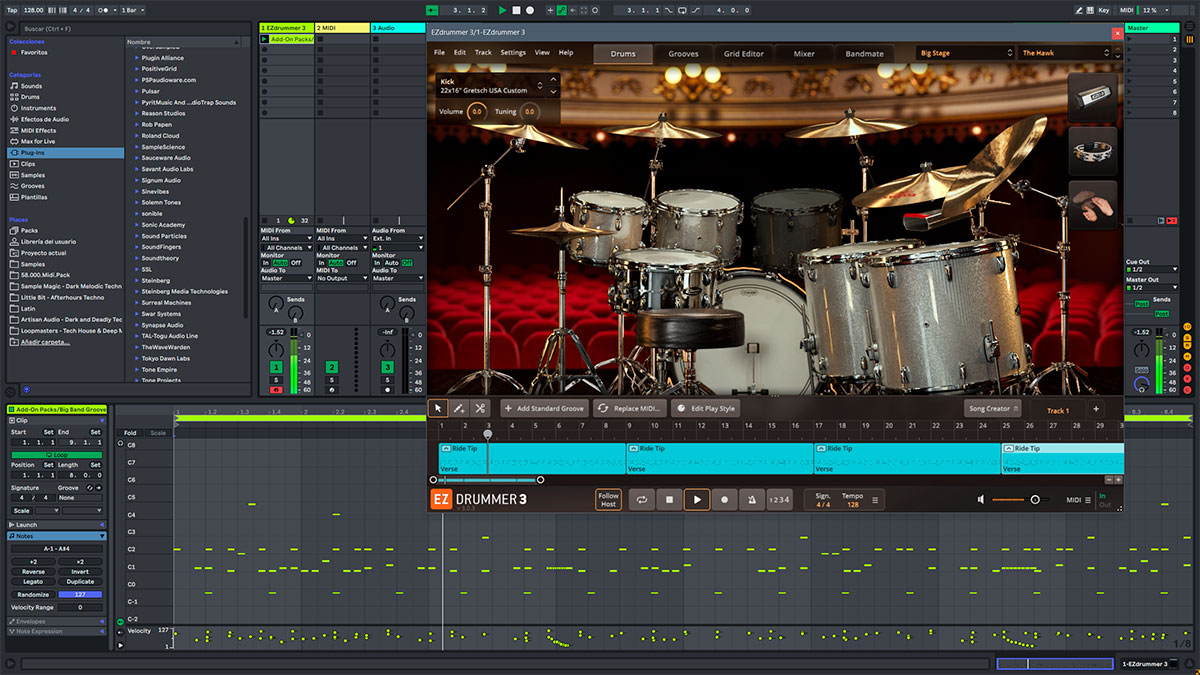Adjust the Kick Volume knob
Image resolution: width=1200 pixels, height=675 pixels.
(x=477, y=111)
